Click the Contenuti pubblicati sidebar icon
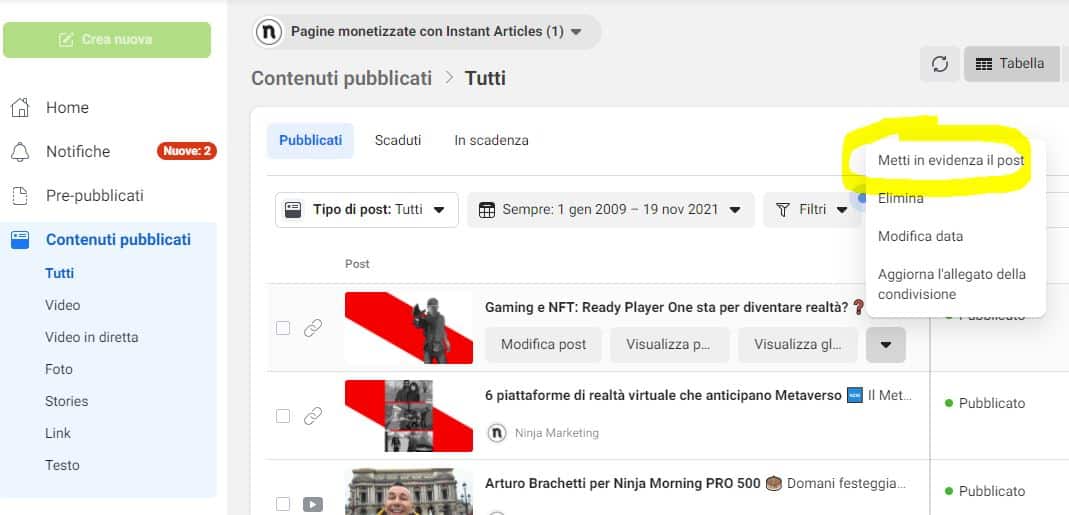 click(x=20, y=240)
